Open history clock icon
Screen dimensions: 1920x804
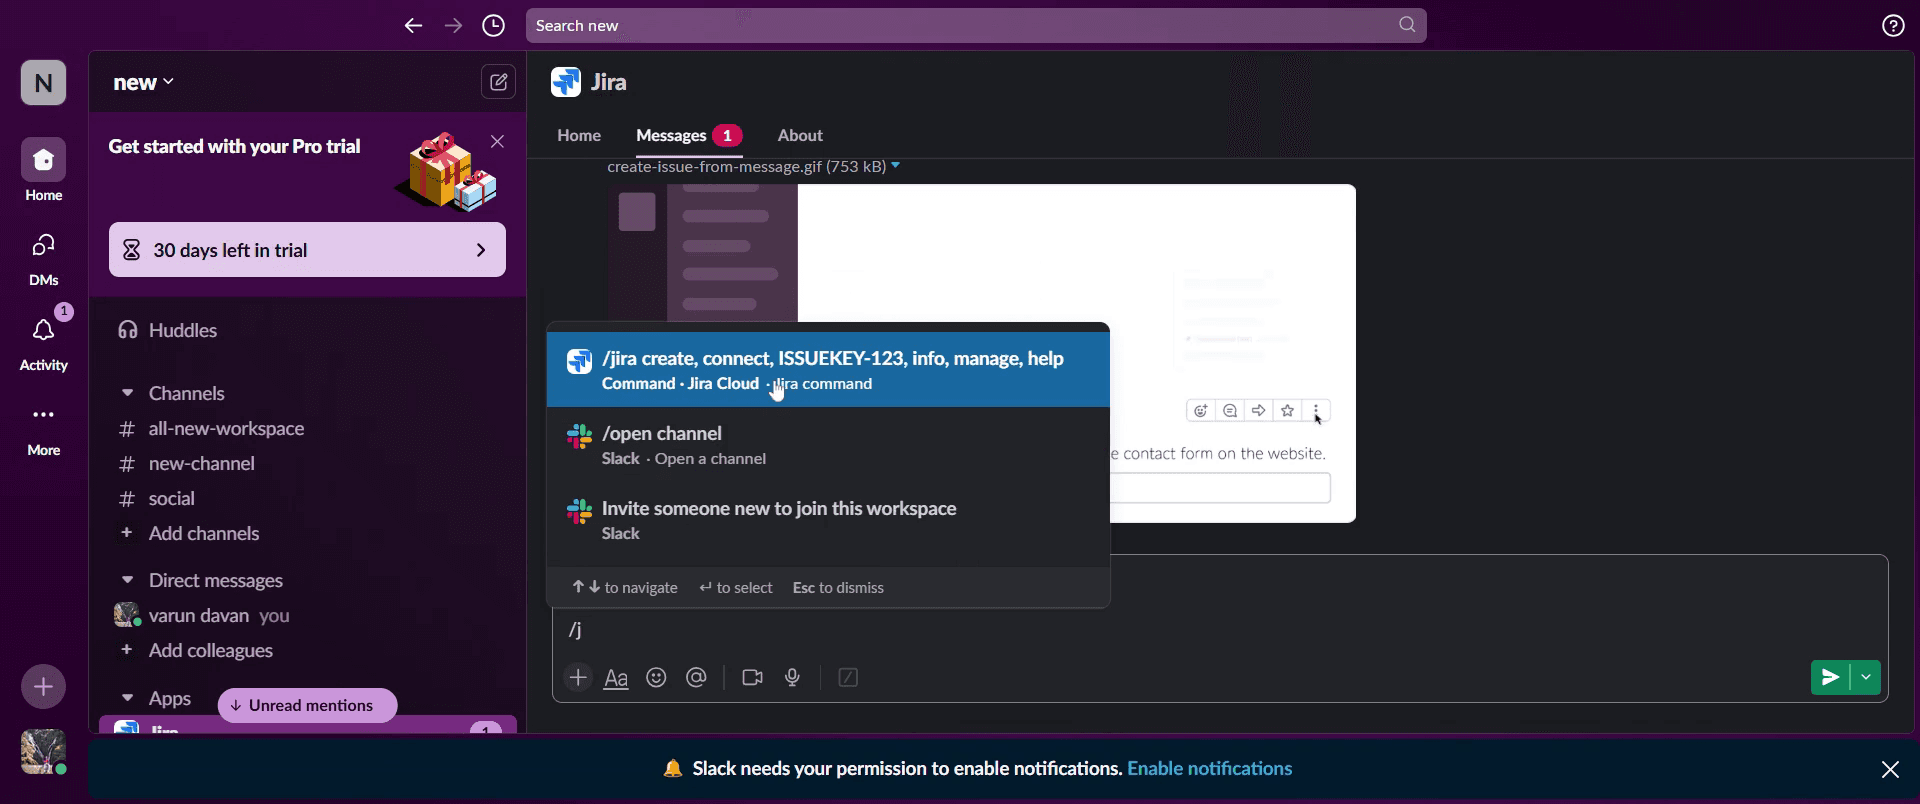pos(494,26)
